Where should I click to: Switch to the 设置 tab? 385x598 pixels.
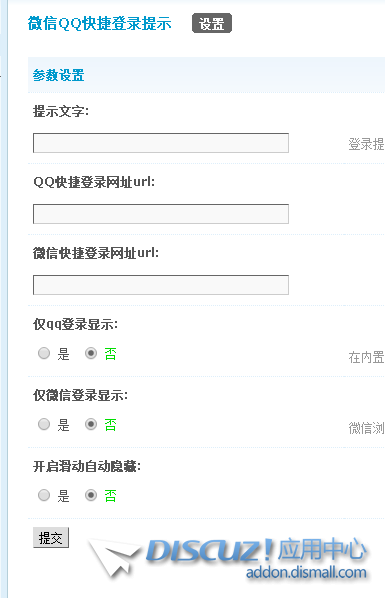coord(212,24)
